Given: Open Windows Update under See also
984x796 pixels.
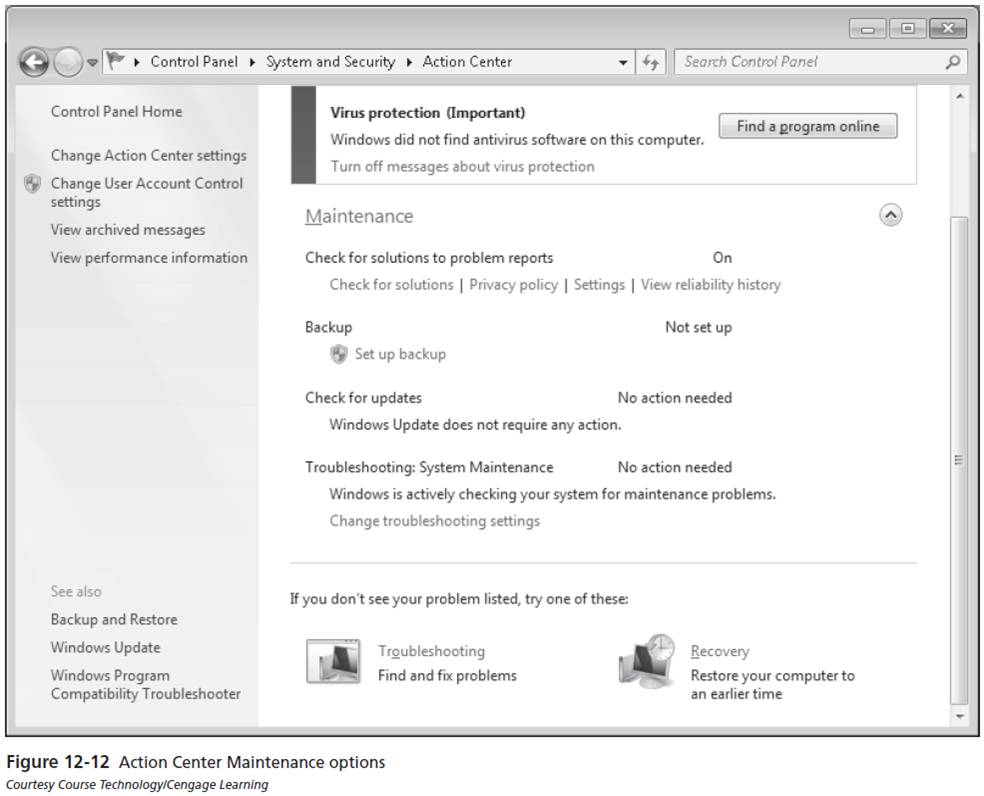Looking at the screenshot, I should point(105,648).
